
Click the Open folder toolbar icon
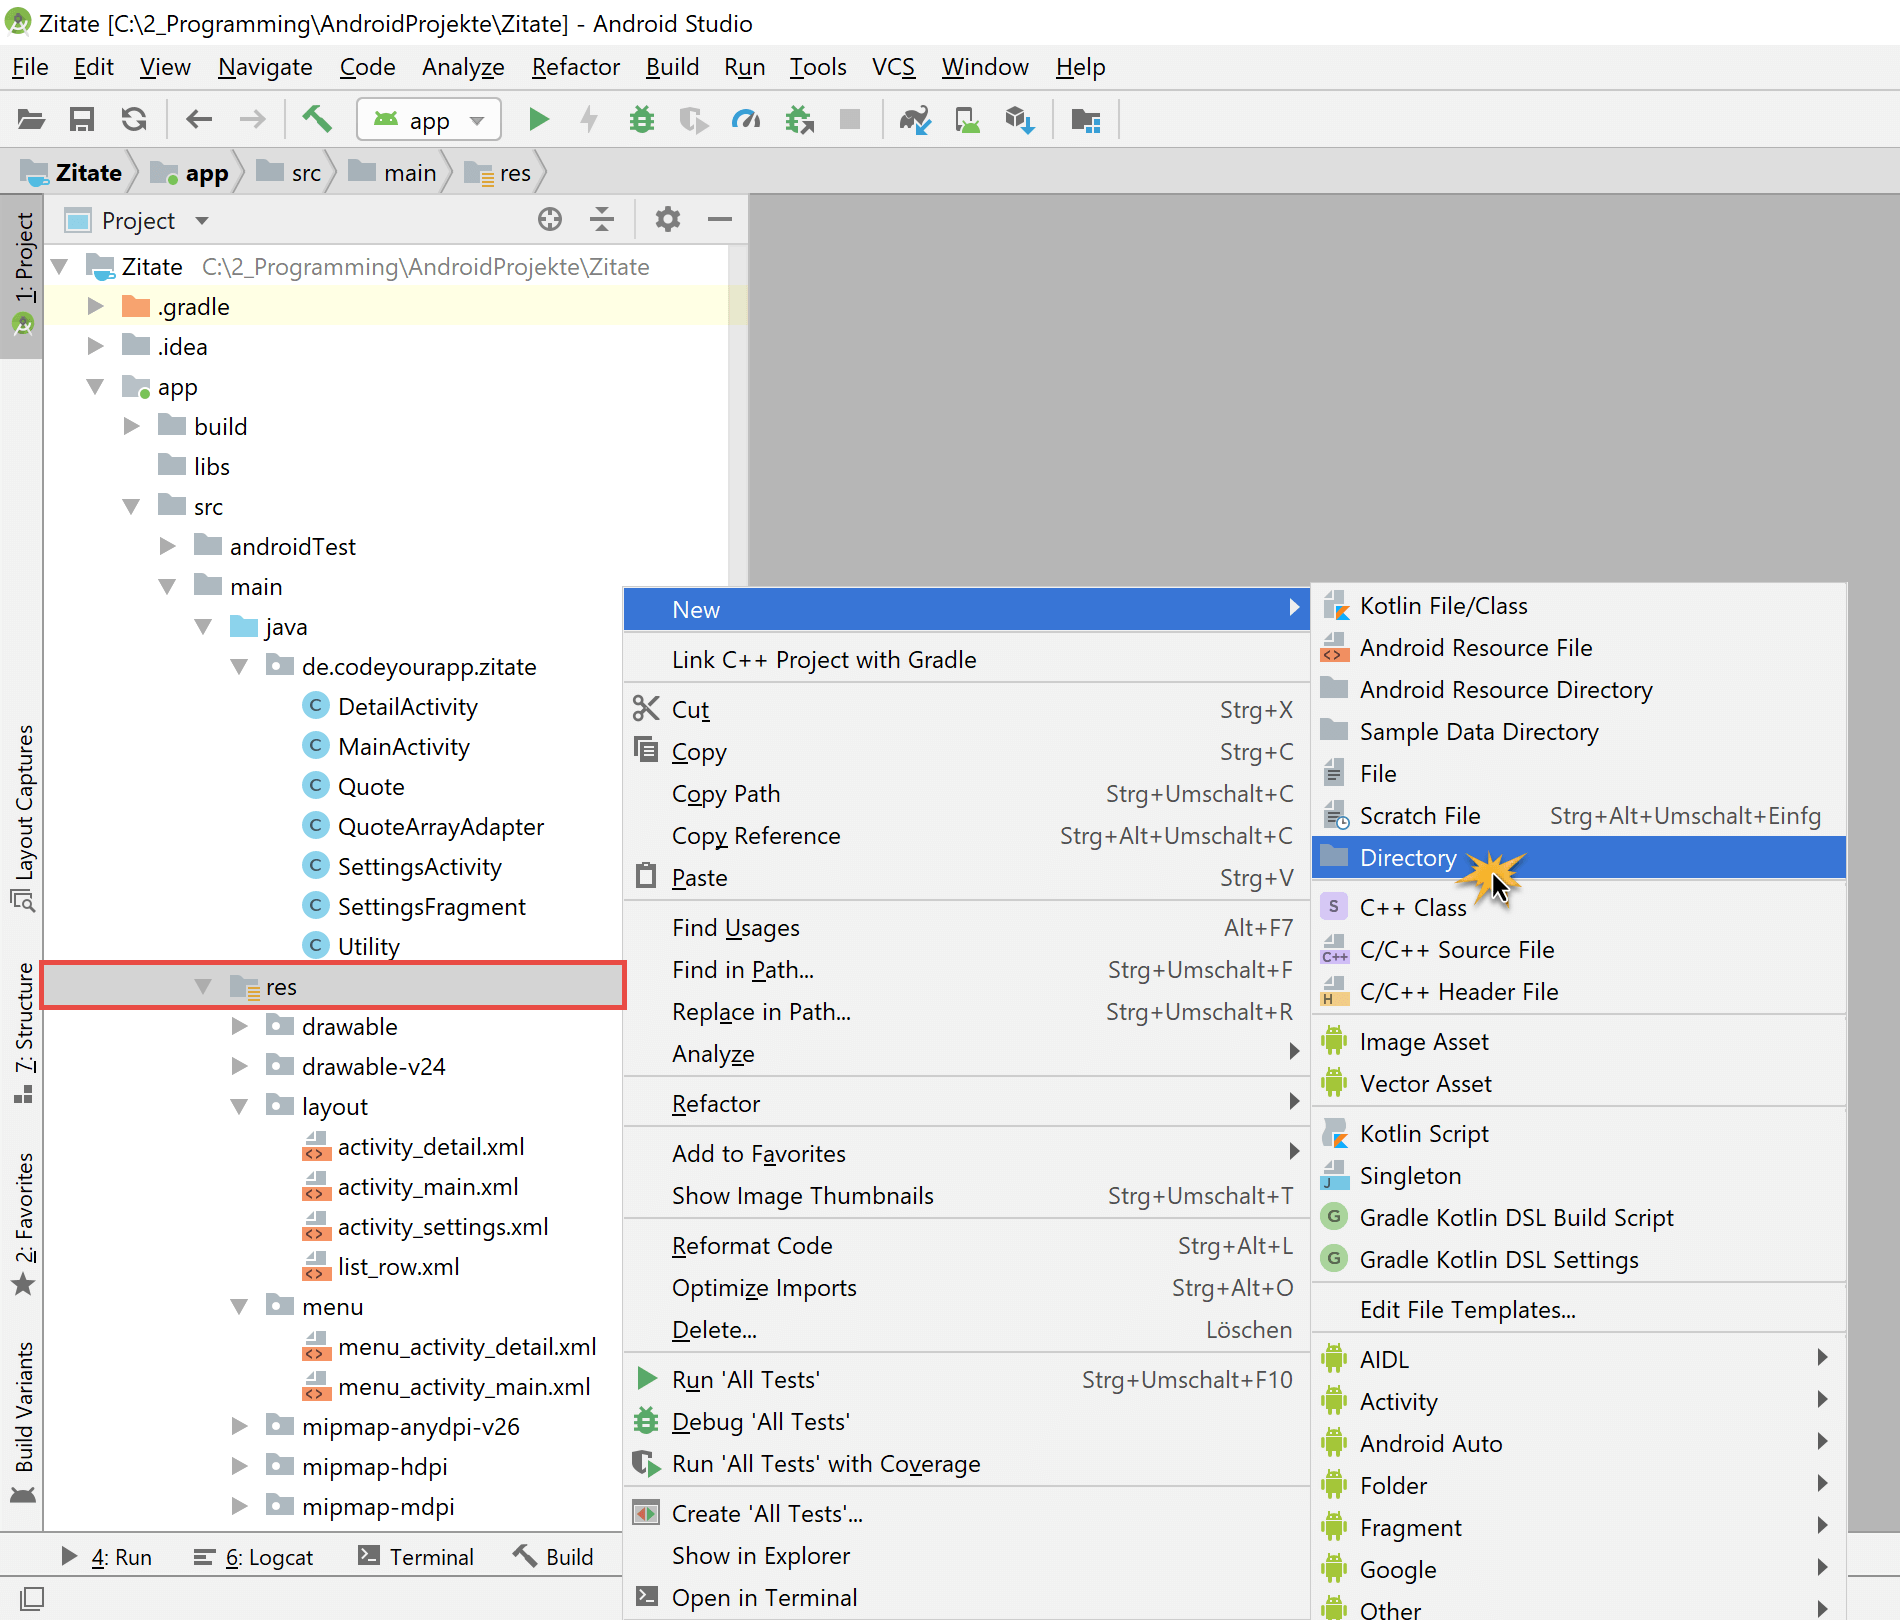pyautogui.click(x=31, y=120)
